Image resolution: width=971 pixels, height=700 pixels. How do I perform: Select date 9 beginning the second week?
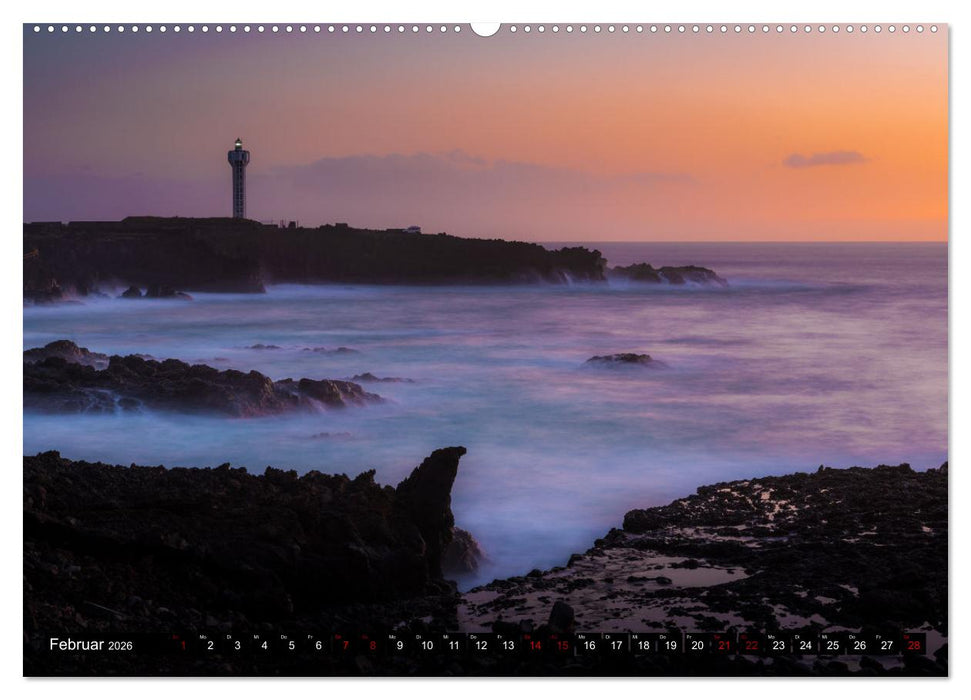[399, 644]
